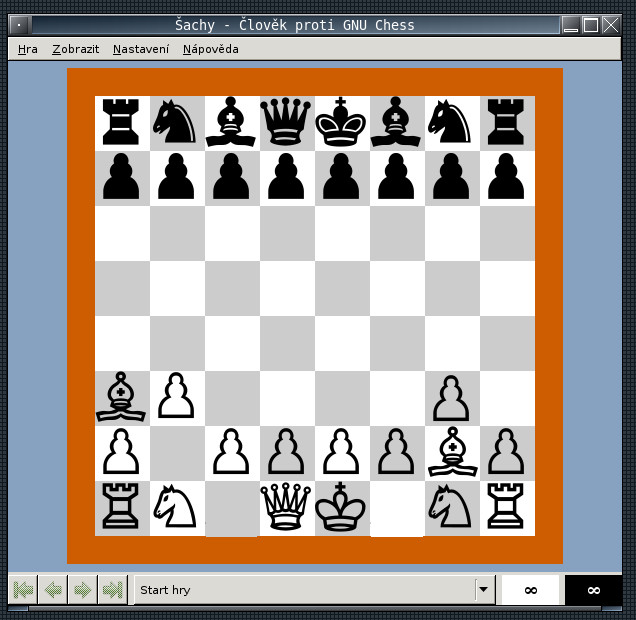Click the black pawn on e7
Screen dimensions: 636x620
pyautogui.click(x=341, y=176)
